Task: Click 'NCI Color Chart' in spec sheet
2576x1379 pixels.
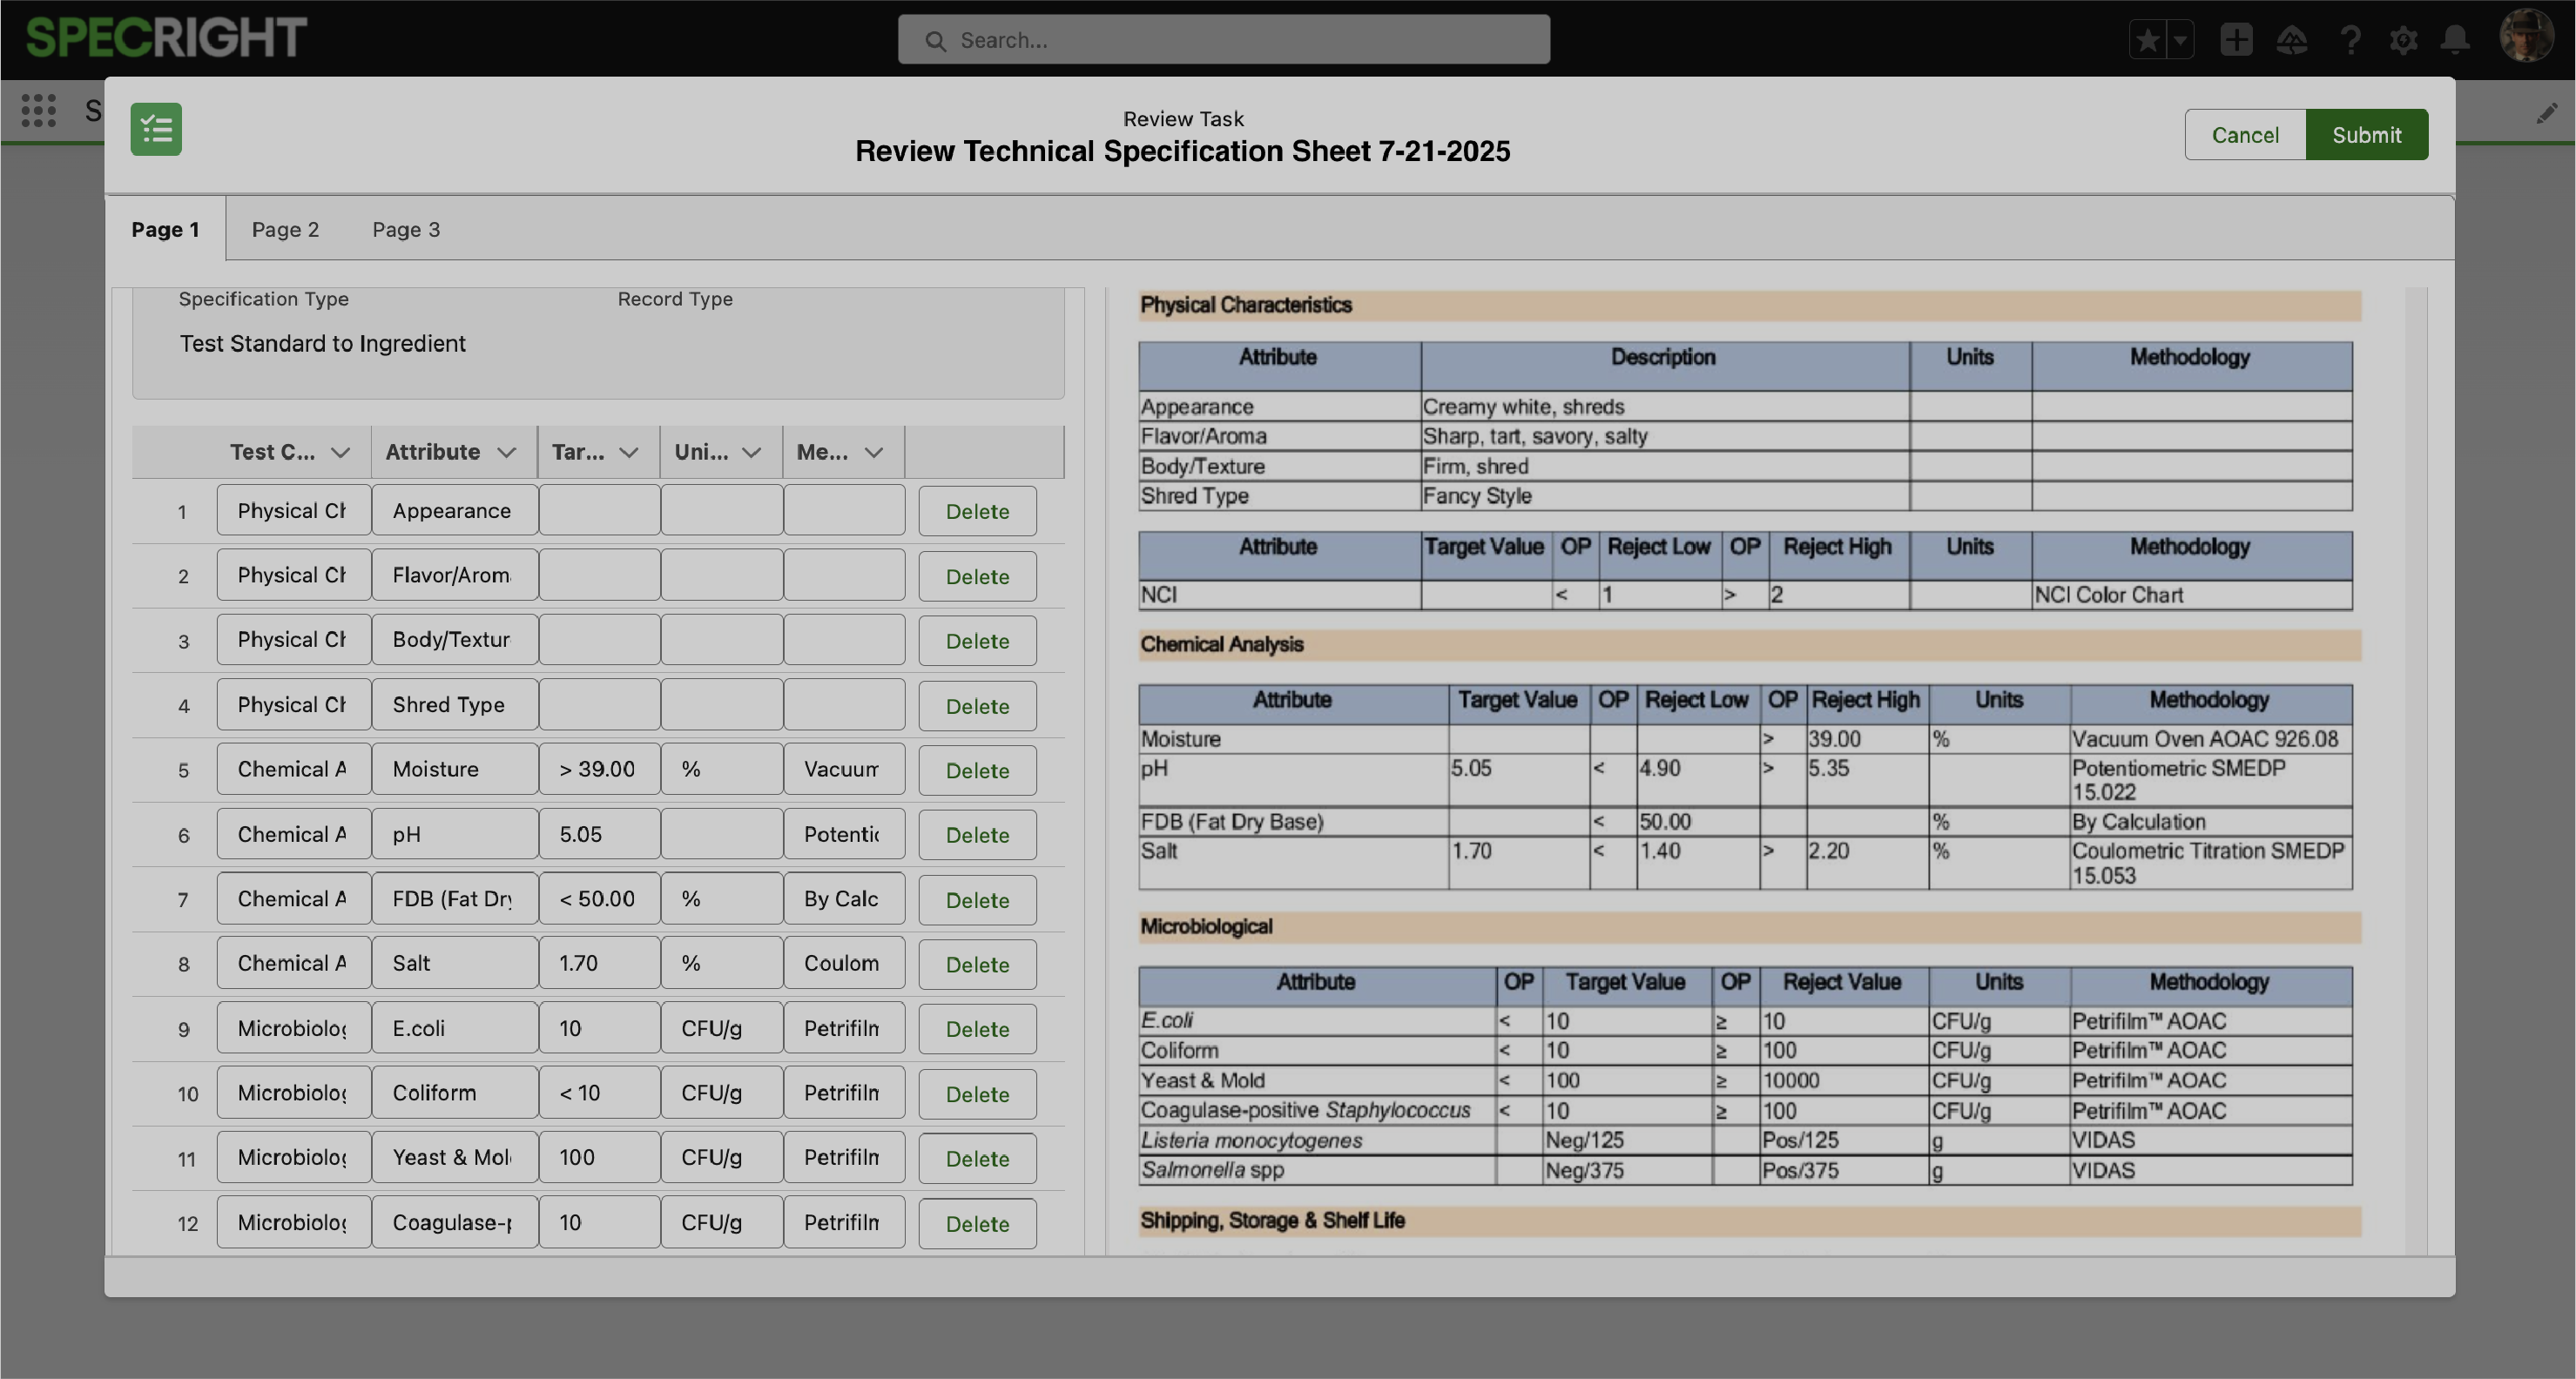Action: 2108,594
